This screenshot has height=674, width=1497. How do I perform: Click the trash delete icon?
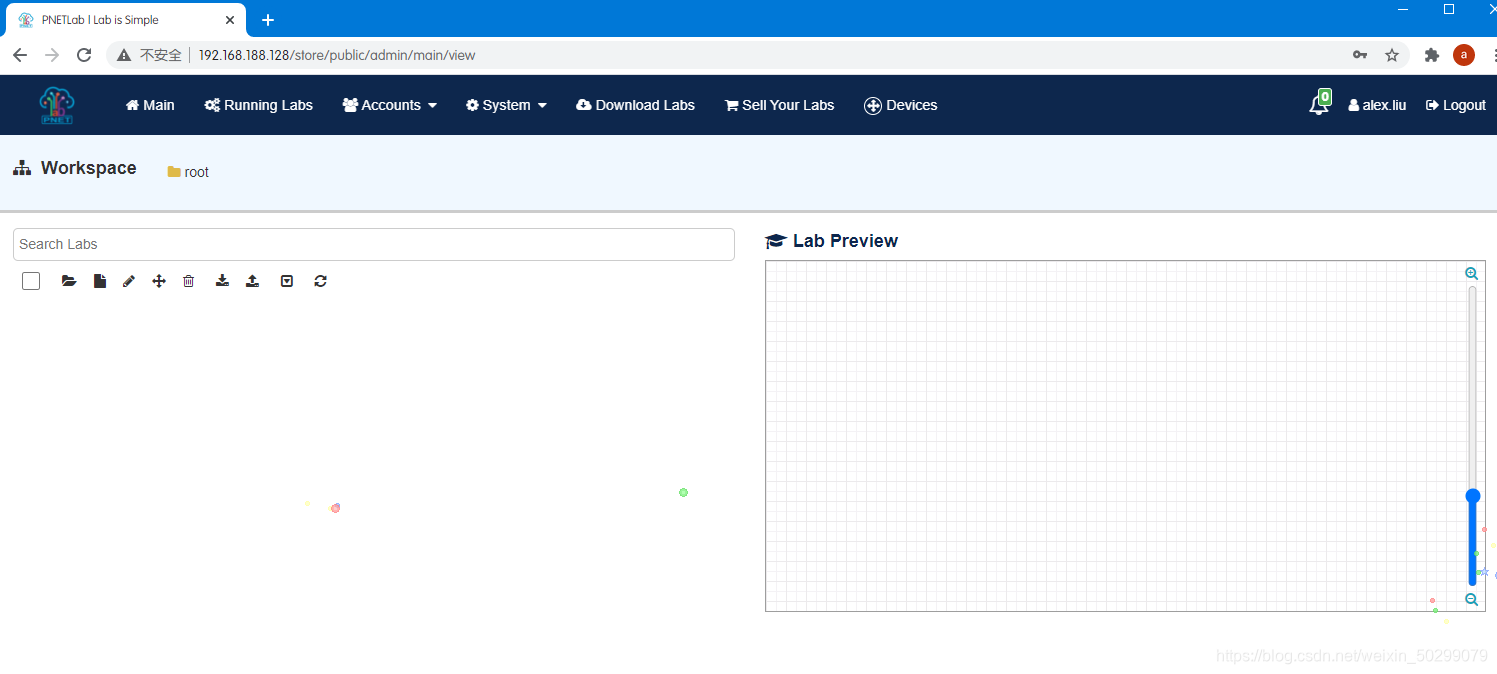(x=188, y=281)
